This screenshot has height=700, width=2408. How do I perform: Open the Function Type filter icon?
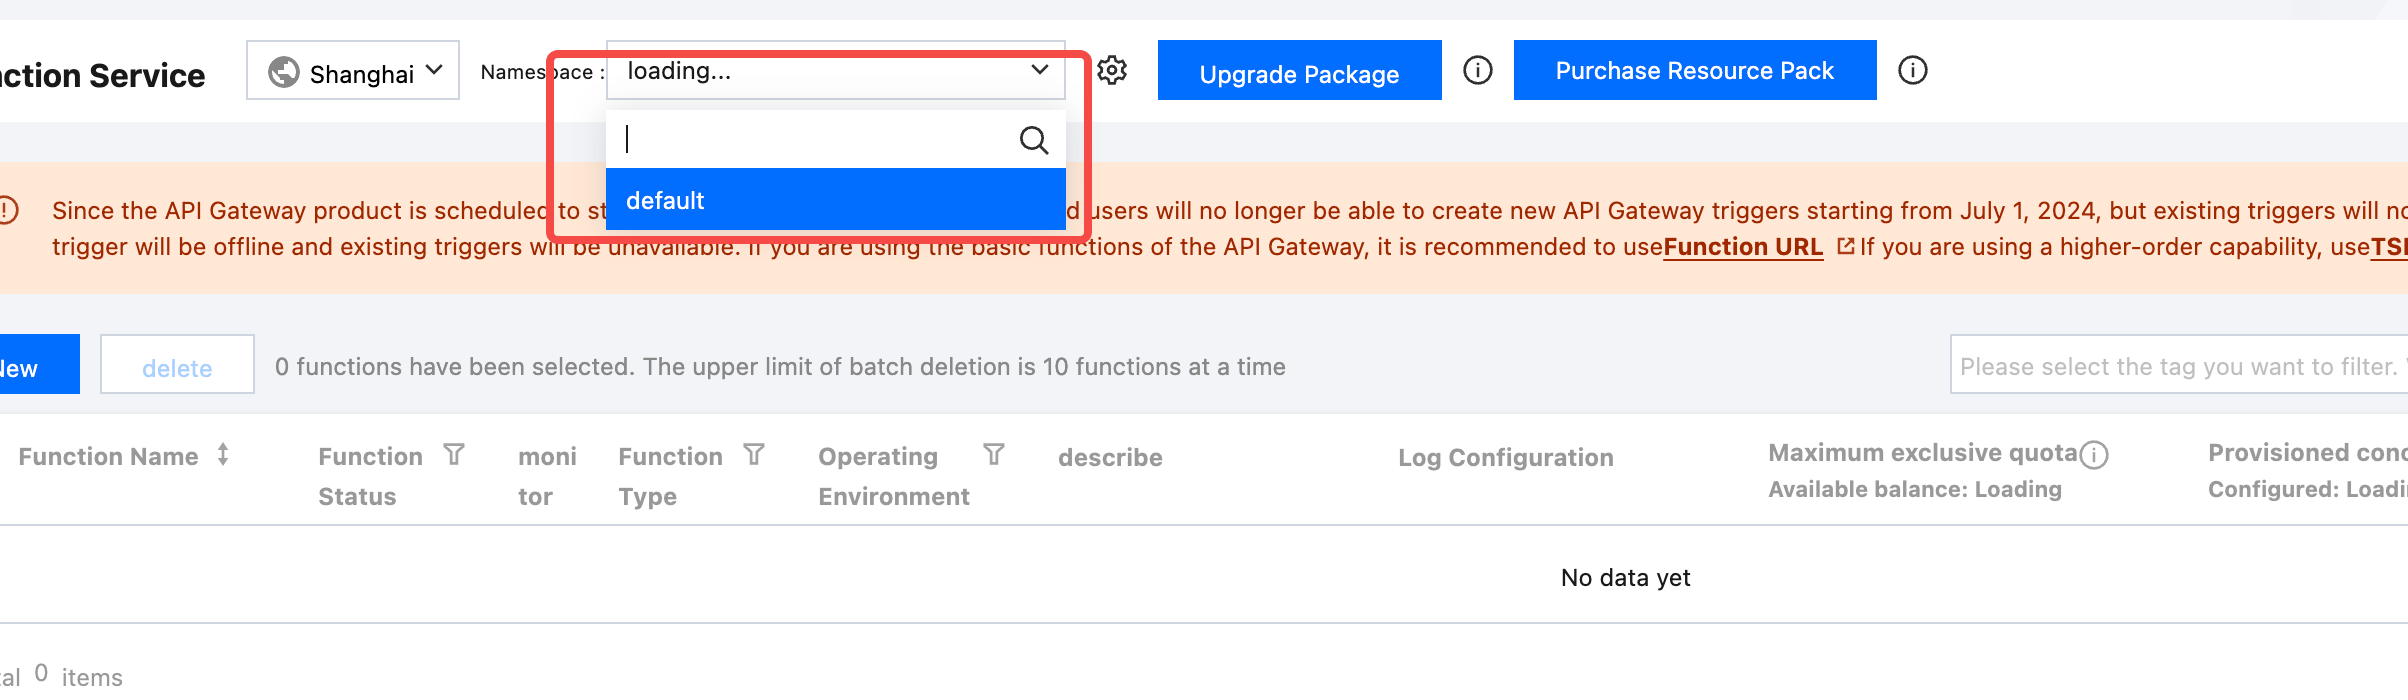pos(754,455)
